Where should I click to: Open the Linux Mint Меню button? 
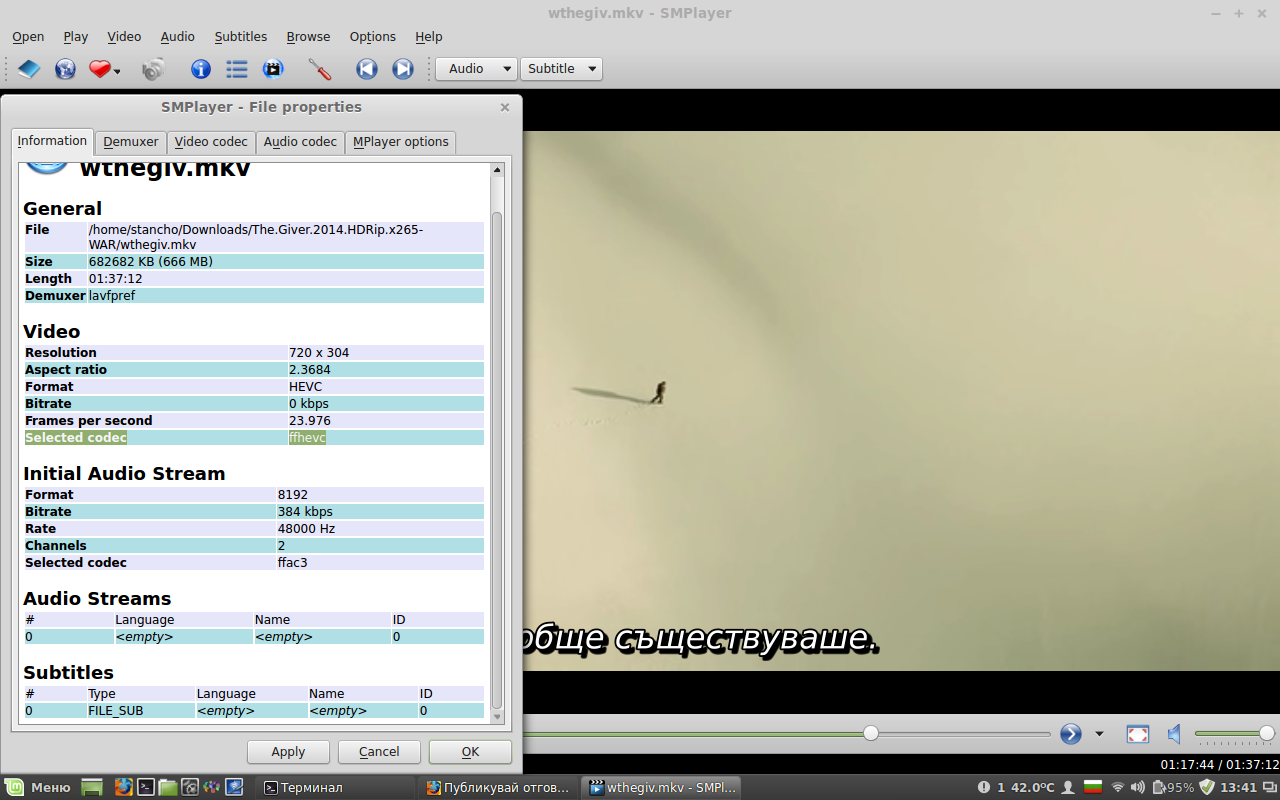(x=38, y=787)
